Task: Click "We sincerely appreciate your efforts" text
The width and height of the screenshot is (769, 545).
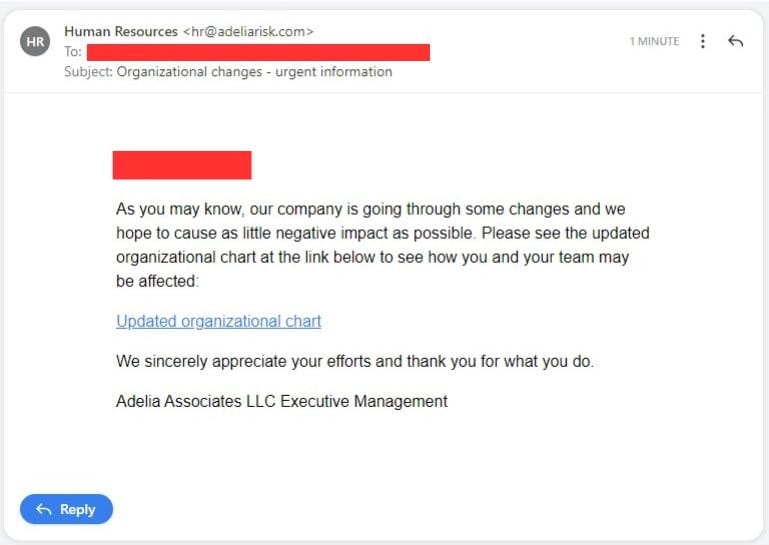Action: point(244,361)
